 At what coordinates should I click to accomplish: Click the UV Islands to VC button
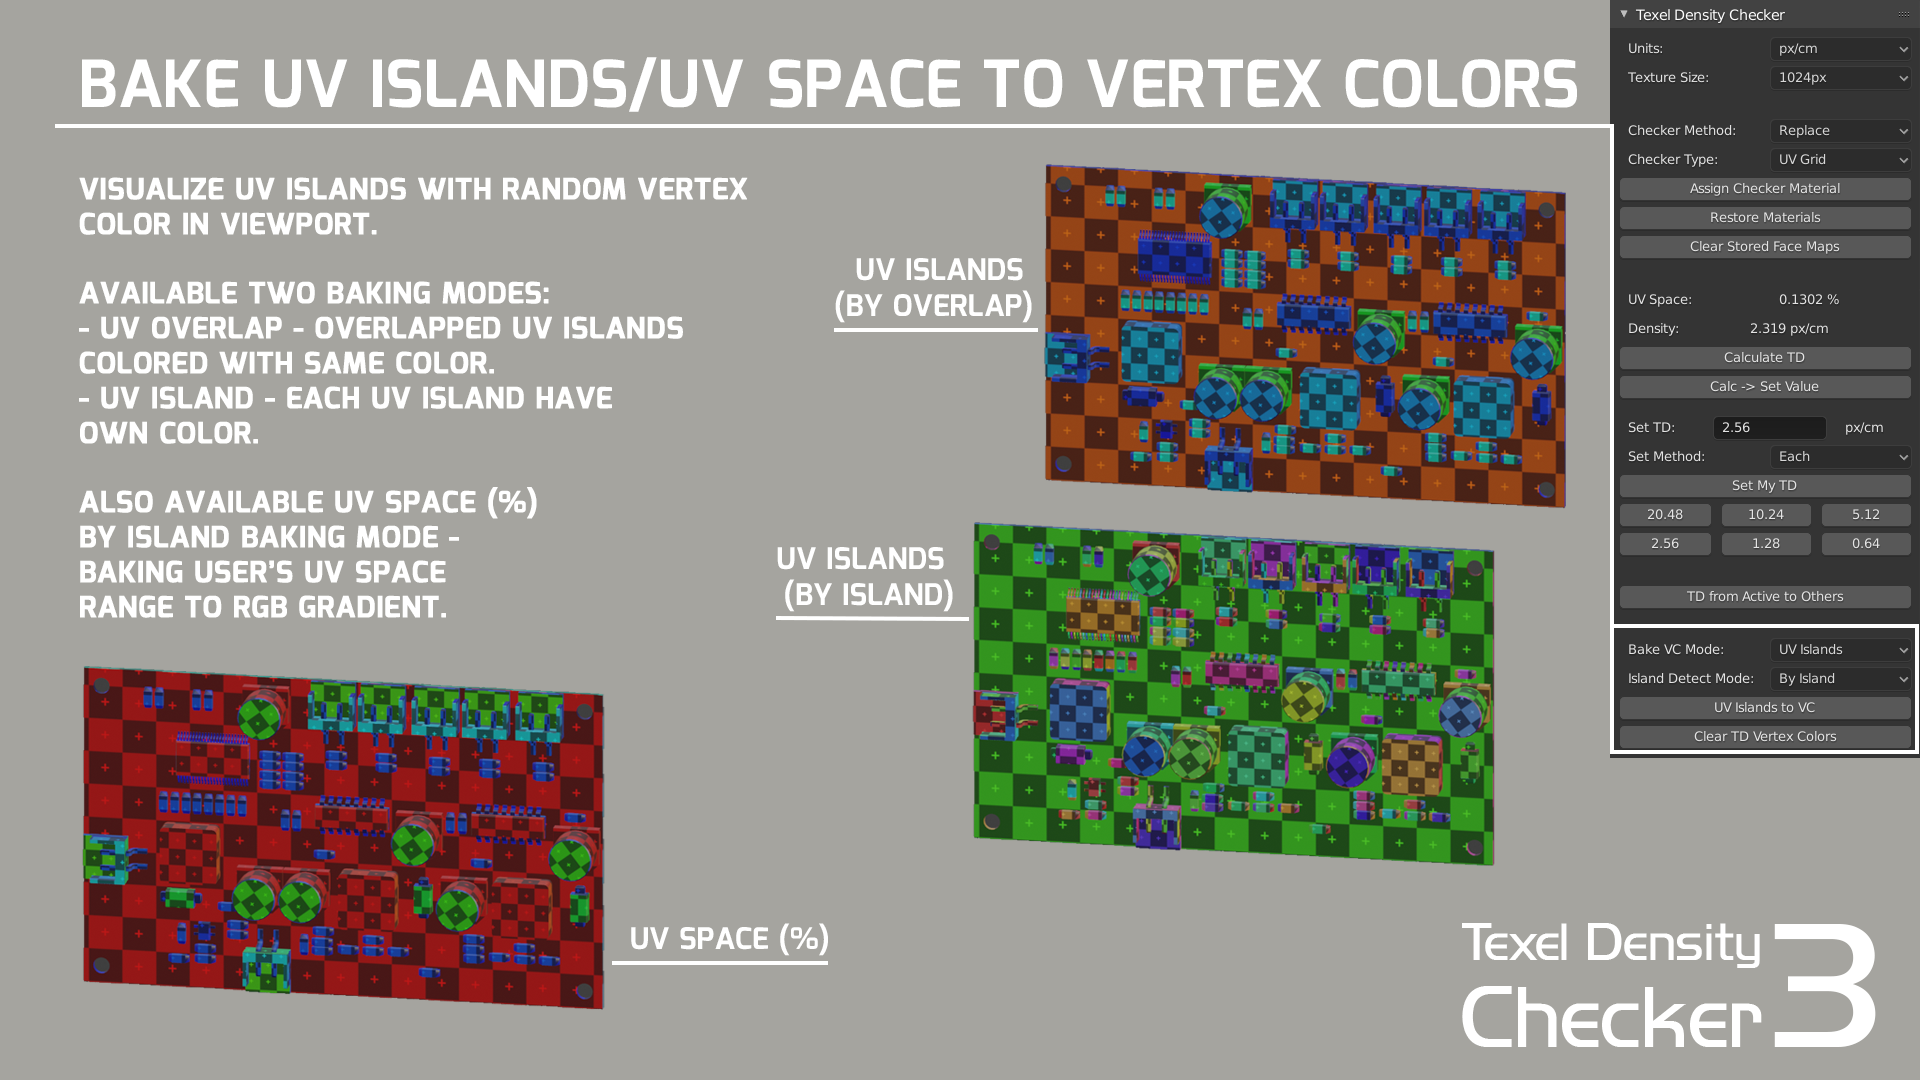click(x=1764, y=707)
